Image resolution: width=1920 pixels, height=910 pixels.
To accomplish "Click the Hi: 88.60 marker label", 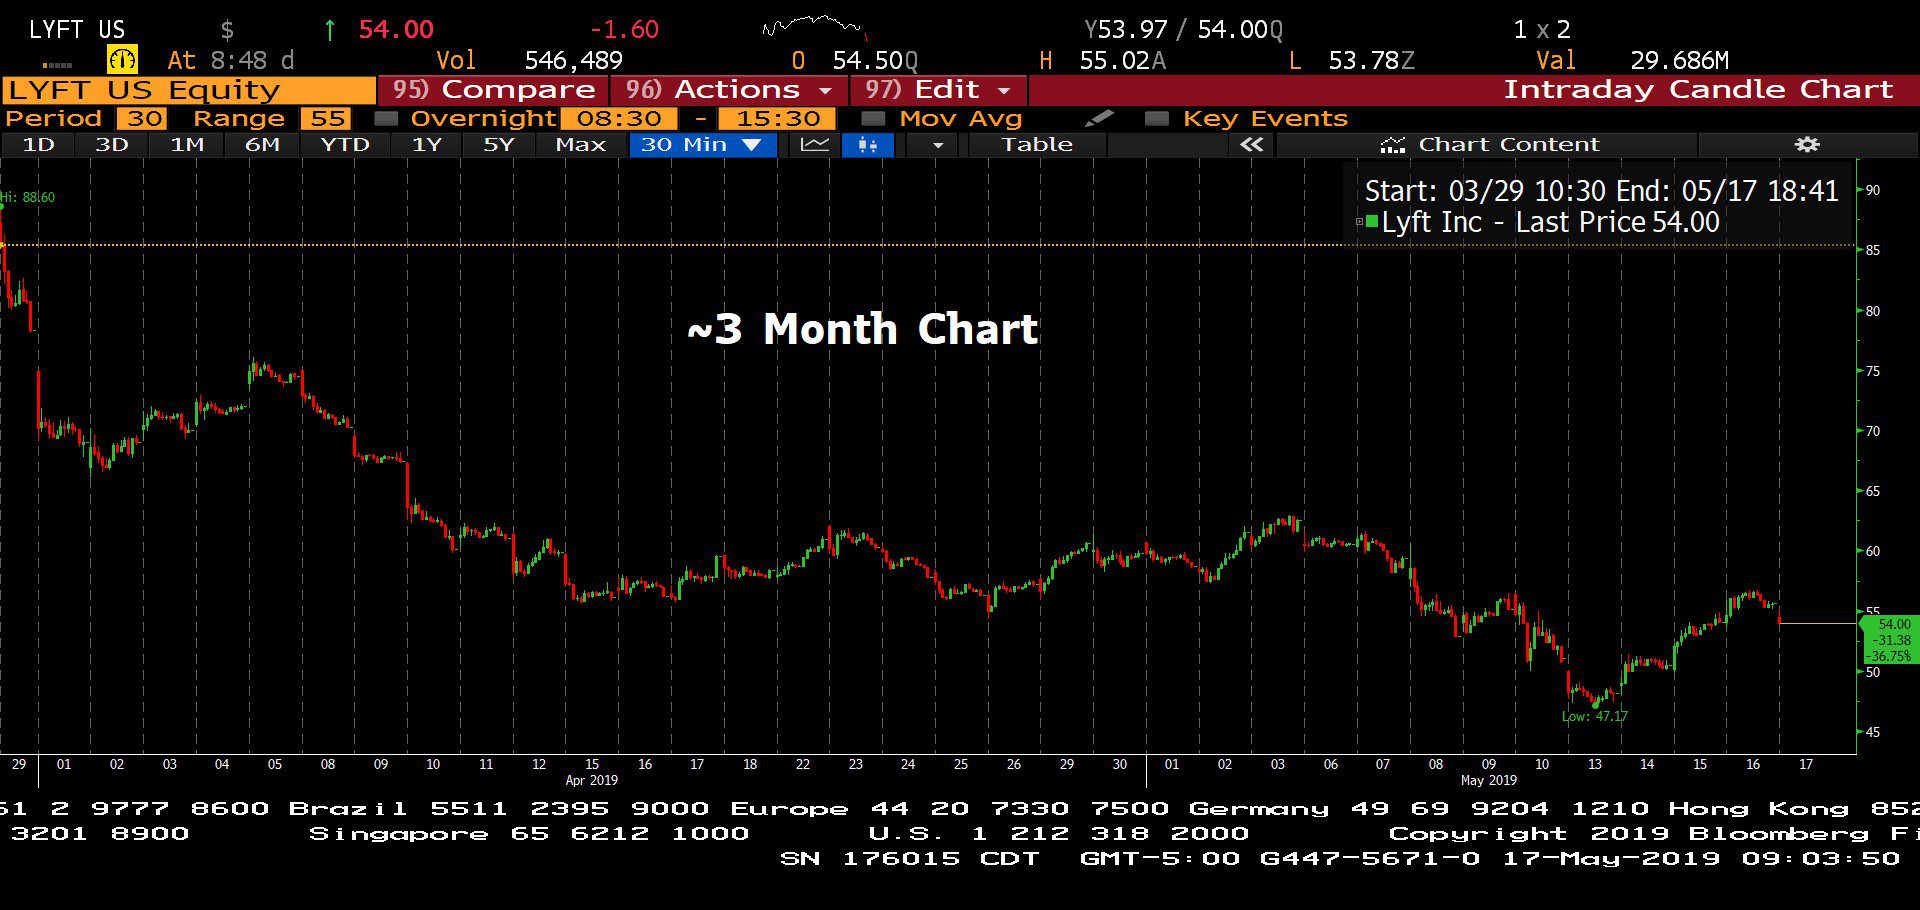I will tap(28, 197).
